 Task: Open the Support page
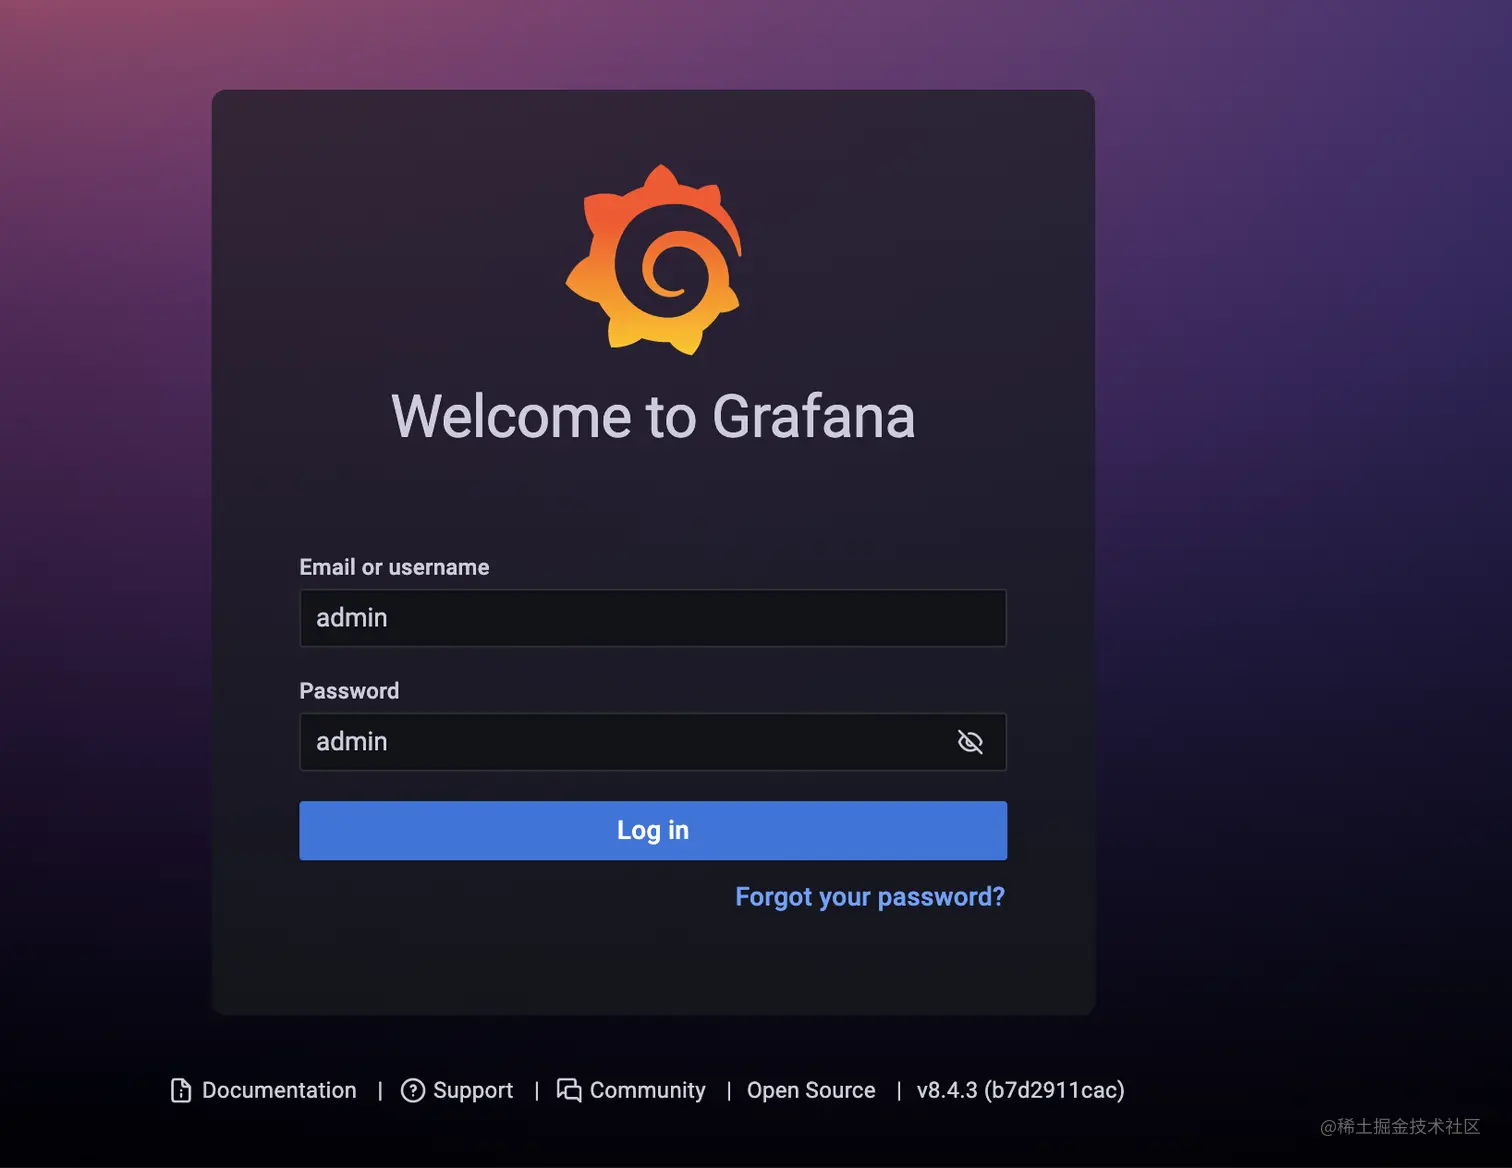pos(473,1090)
